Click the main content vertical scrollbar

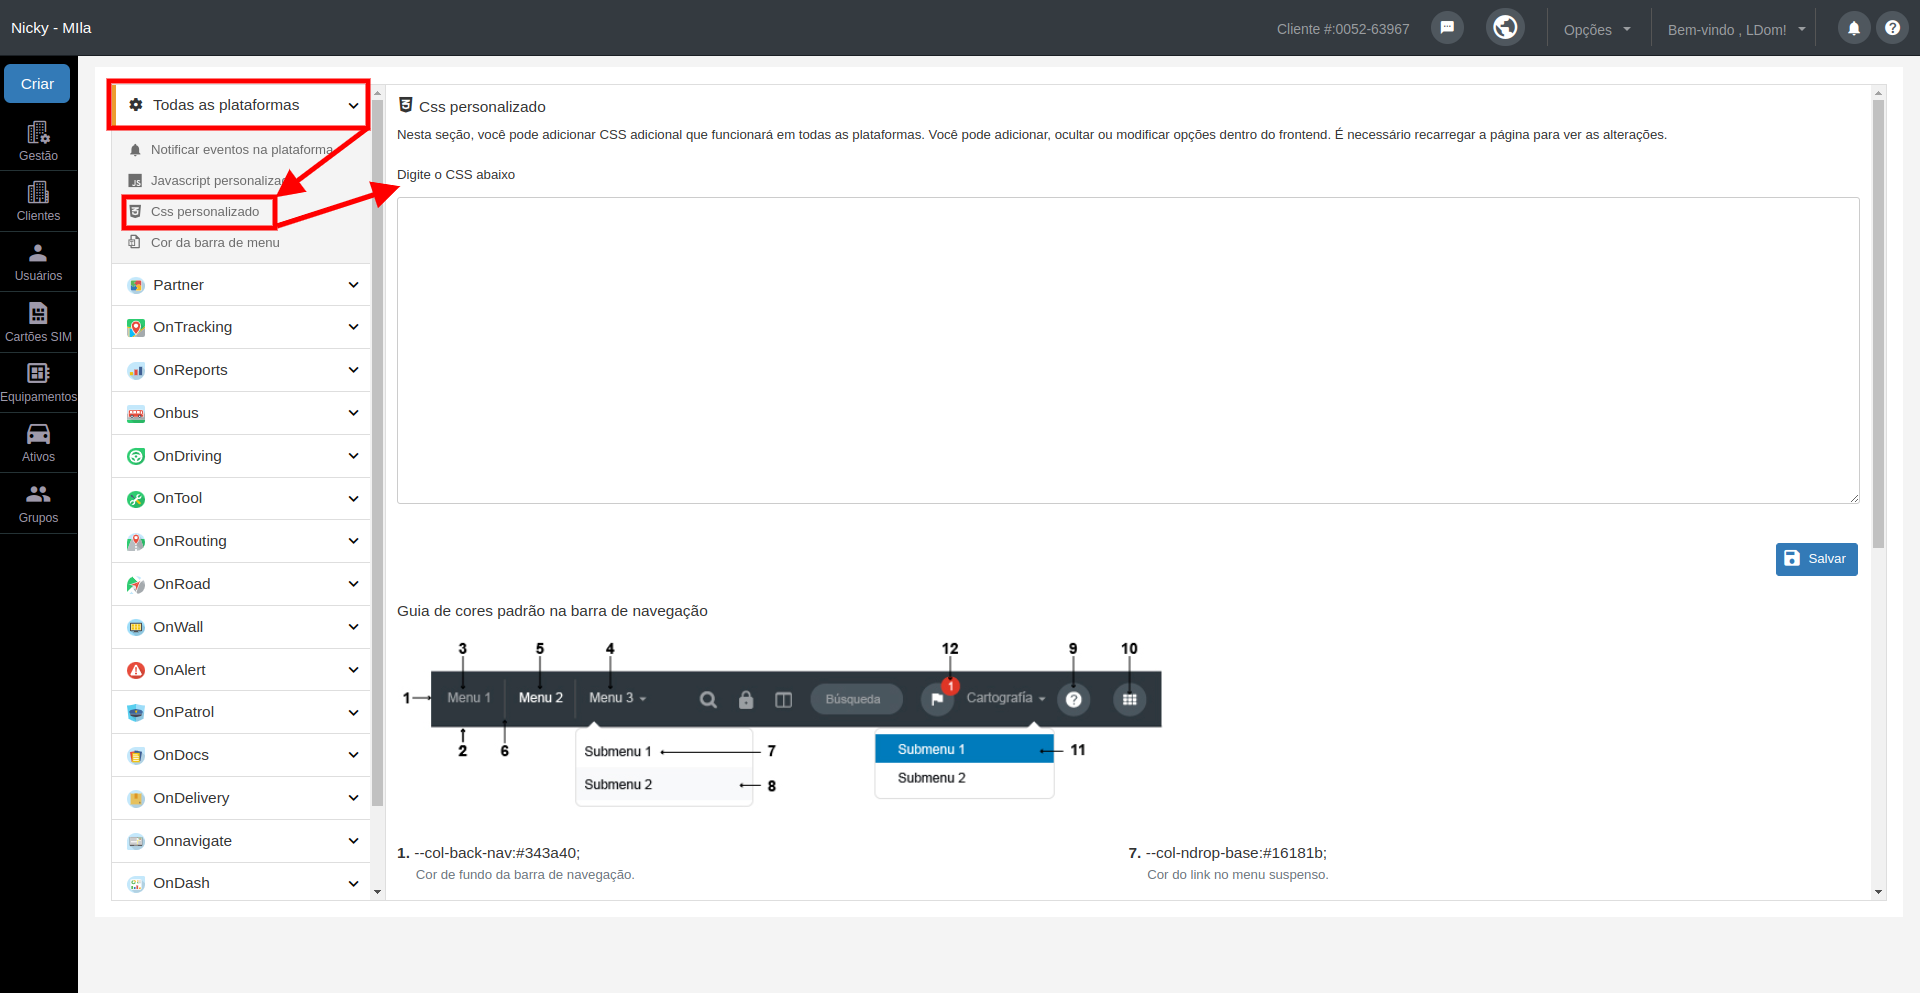point(1878,324)
